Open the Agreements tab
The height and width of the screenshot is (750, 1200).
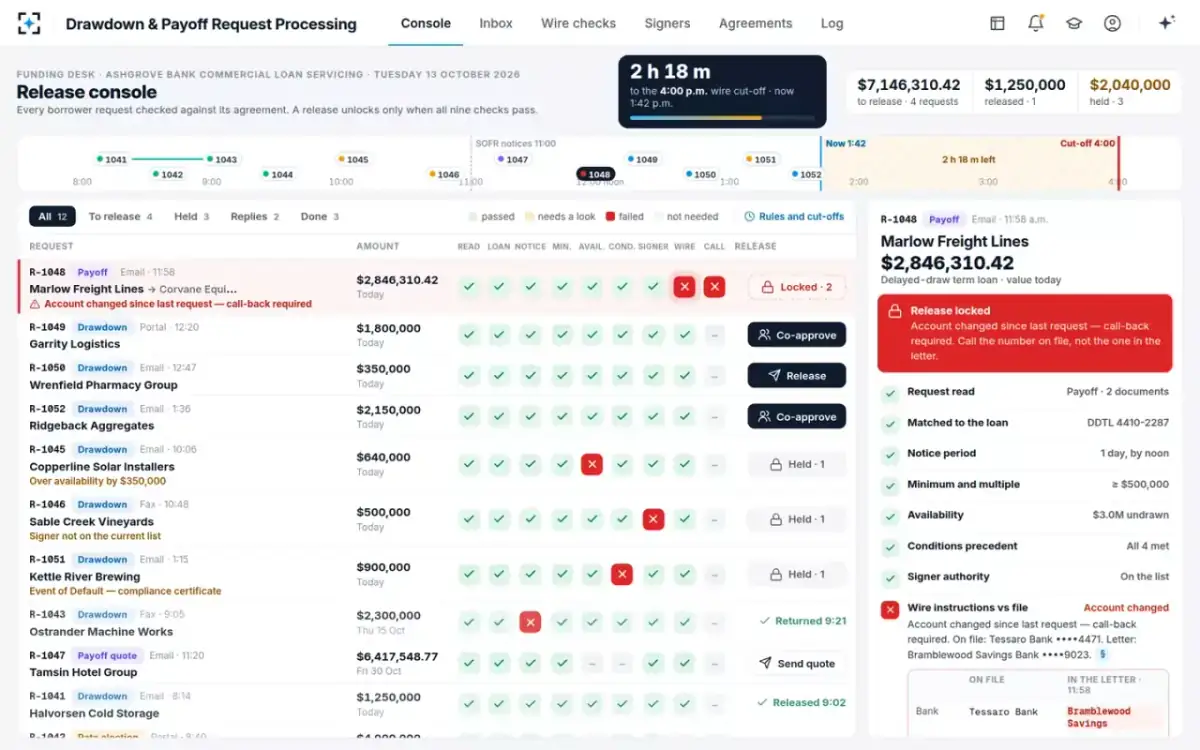click(755, 23)
